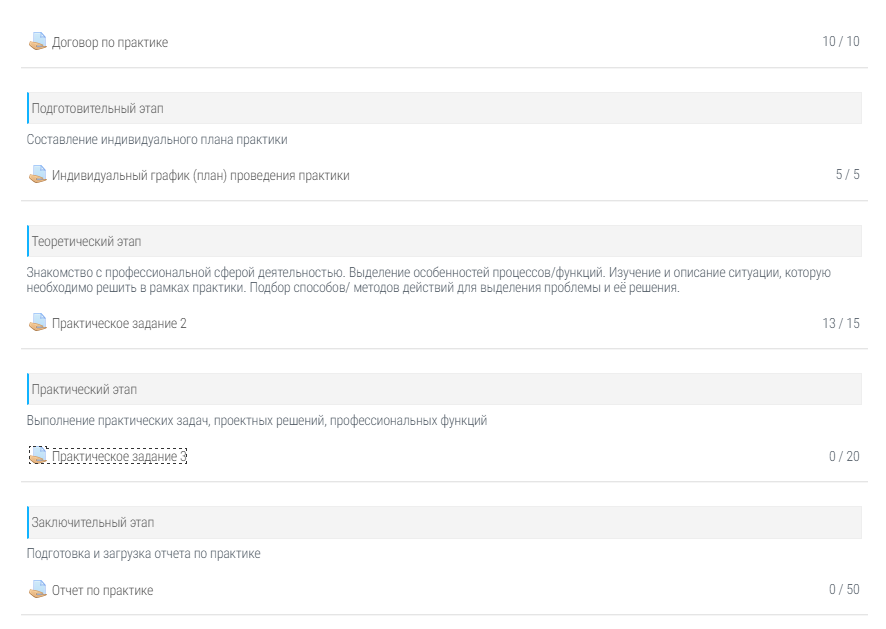886x629 pixels.
Task: Open the Практическое задание 2 assignment
Action: click(x=119, y=323)
